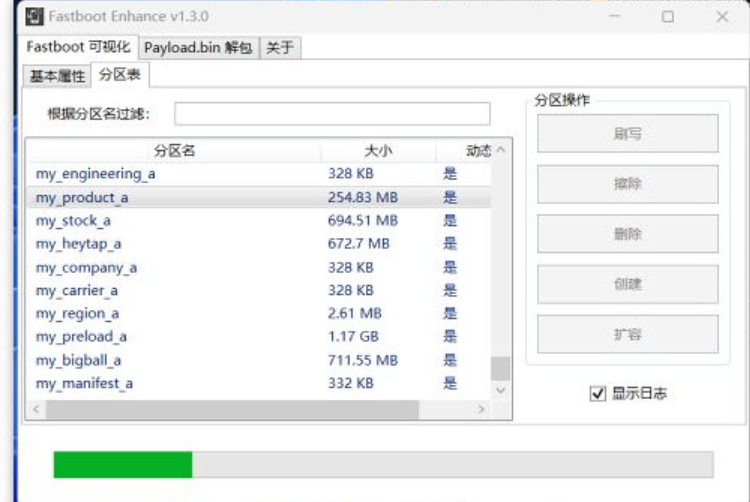Select my_heytap_a partition row
This screenshot has height=502, width=750.
coord(259,244)
